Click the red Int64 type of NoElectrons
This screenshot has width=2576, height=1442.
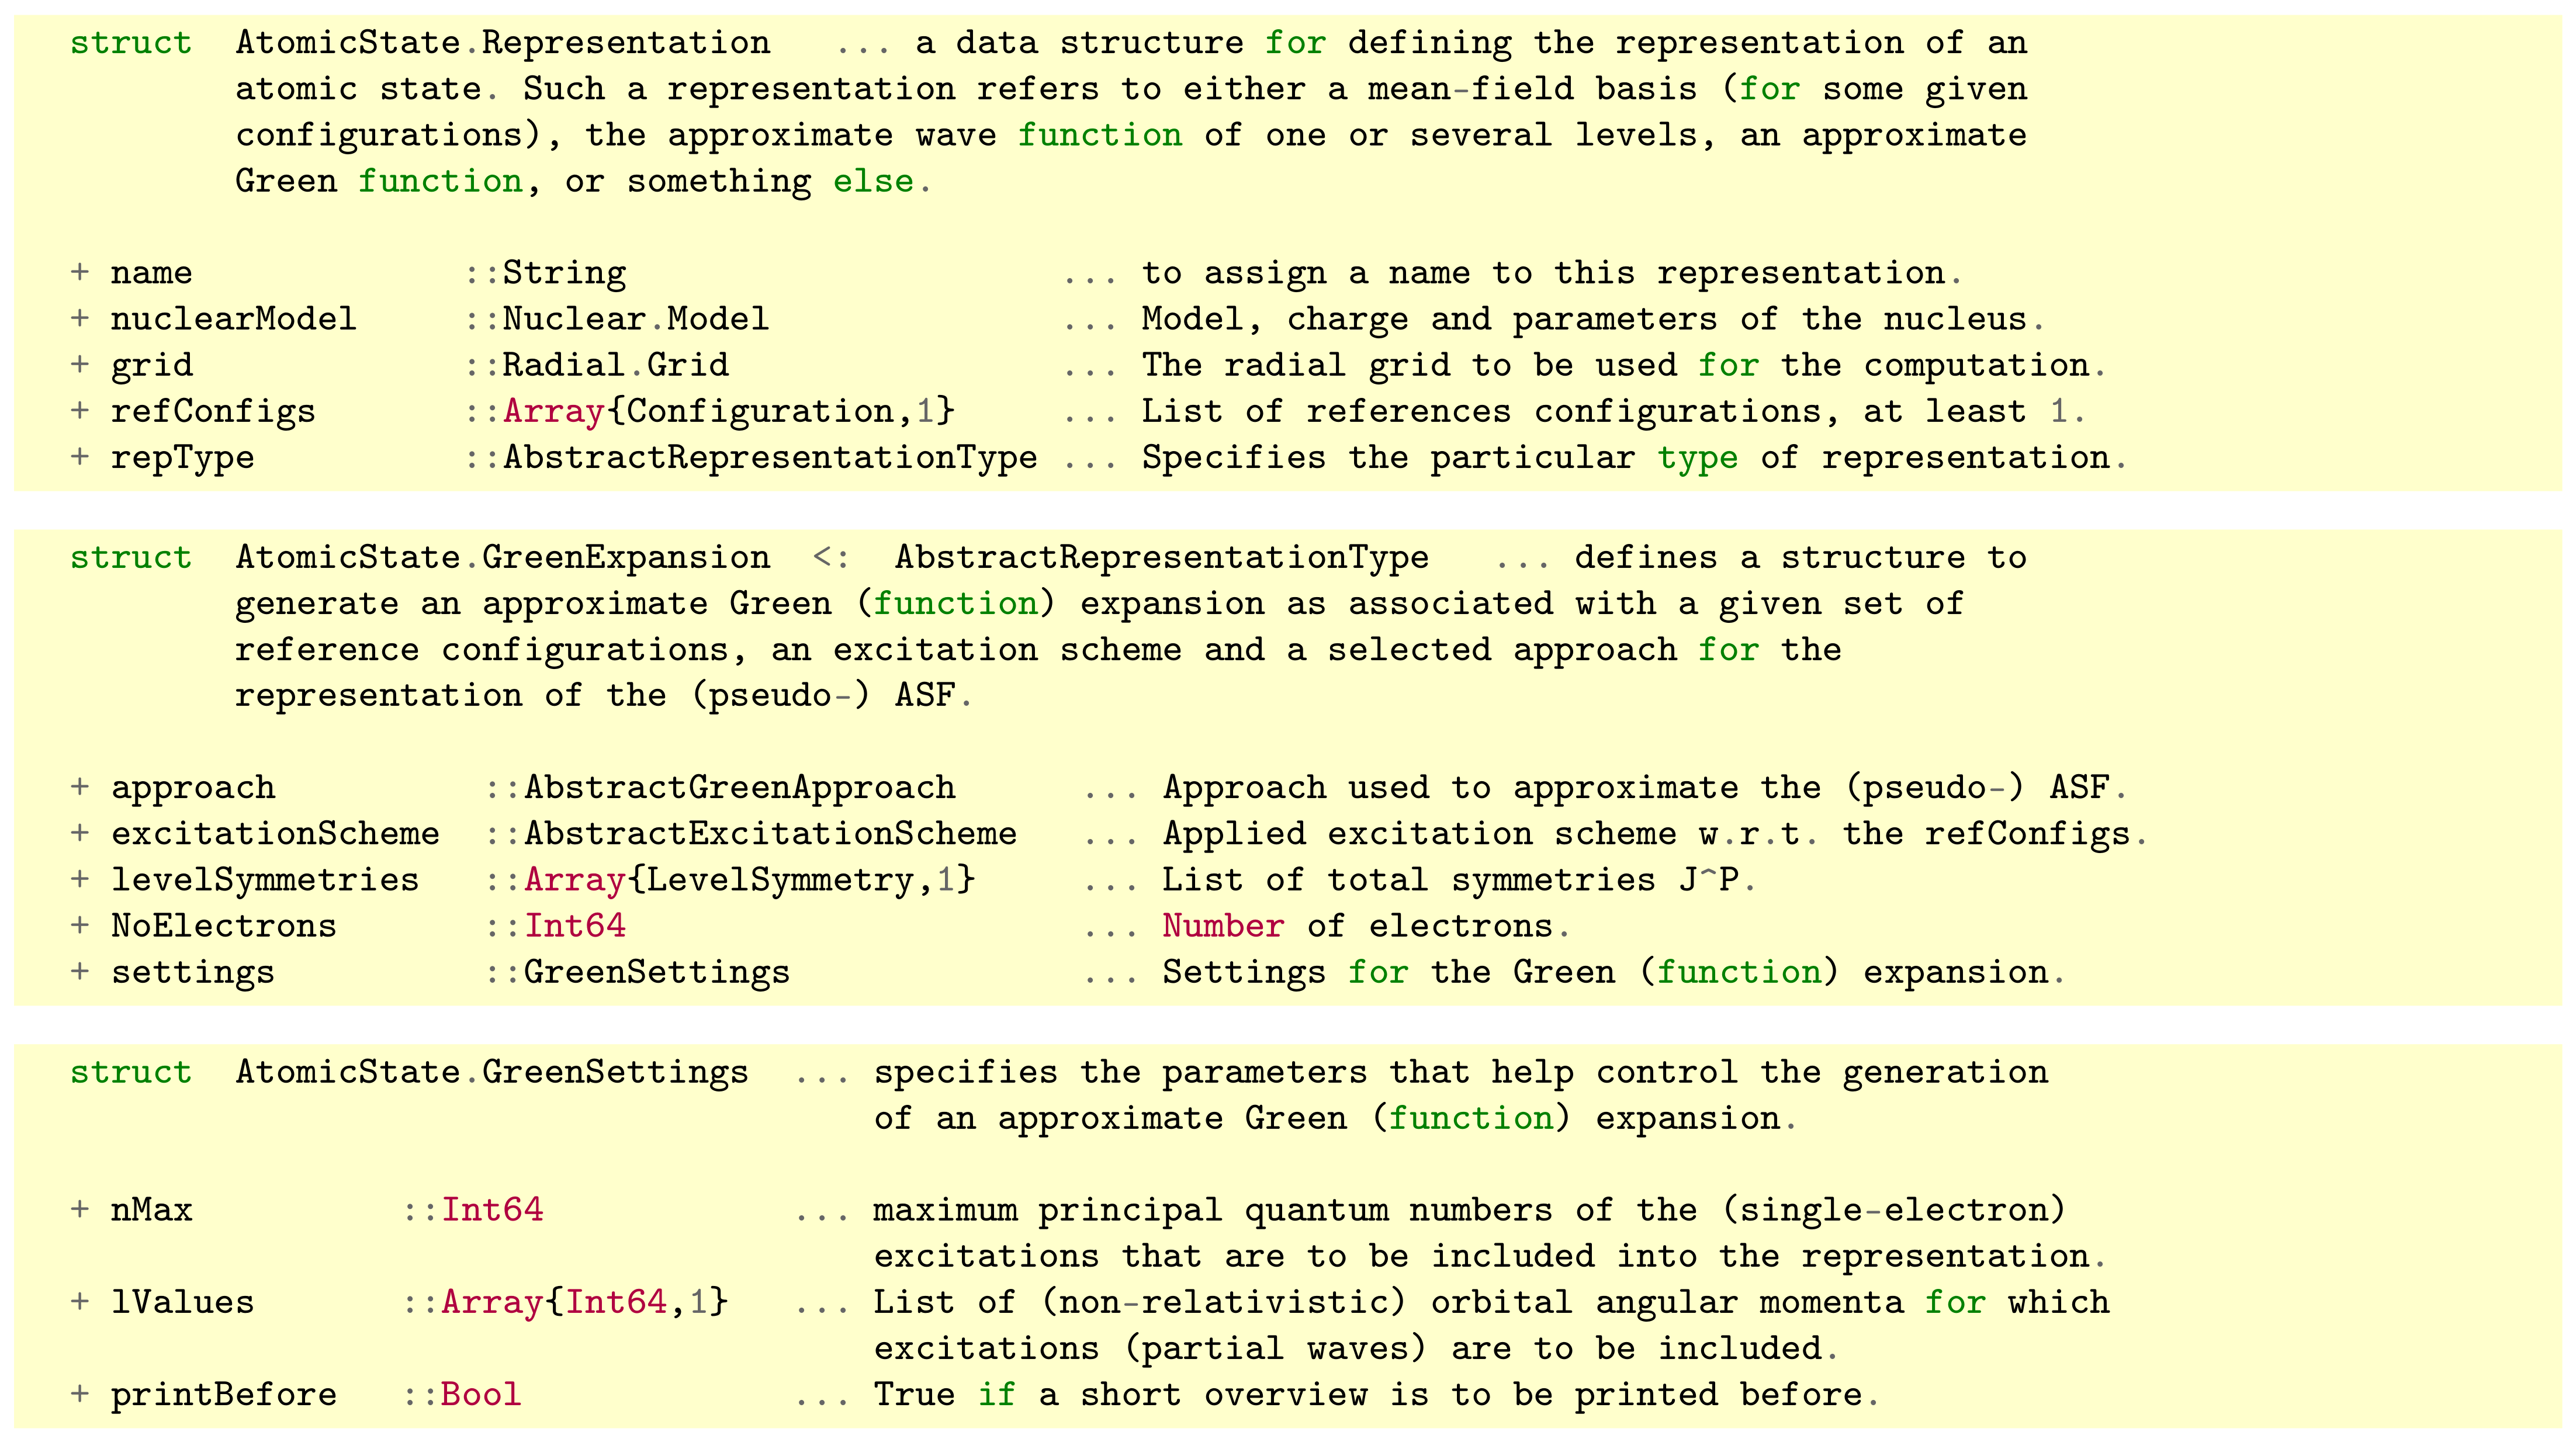(575, 925)
